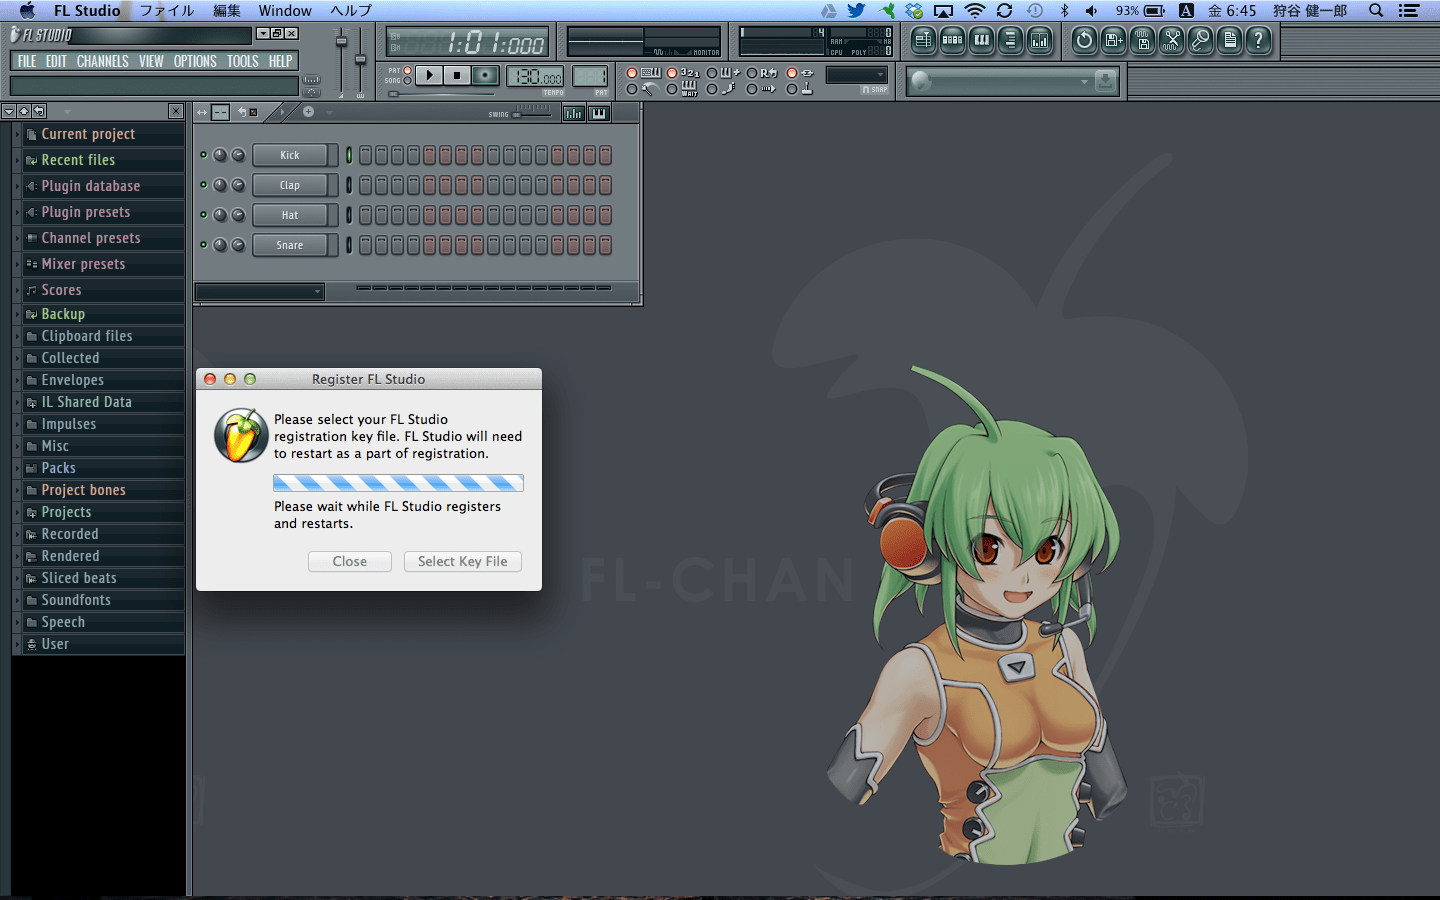The width and height of the screenshot is (1440, 900).
Task: Open the VIEW menu
Action: [151, 61]
